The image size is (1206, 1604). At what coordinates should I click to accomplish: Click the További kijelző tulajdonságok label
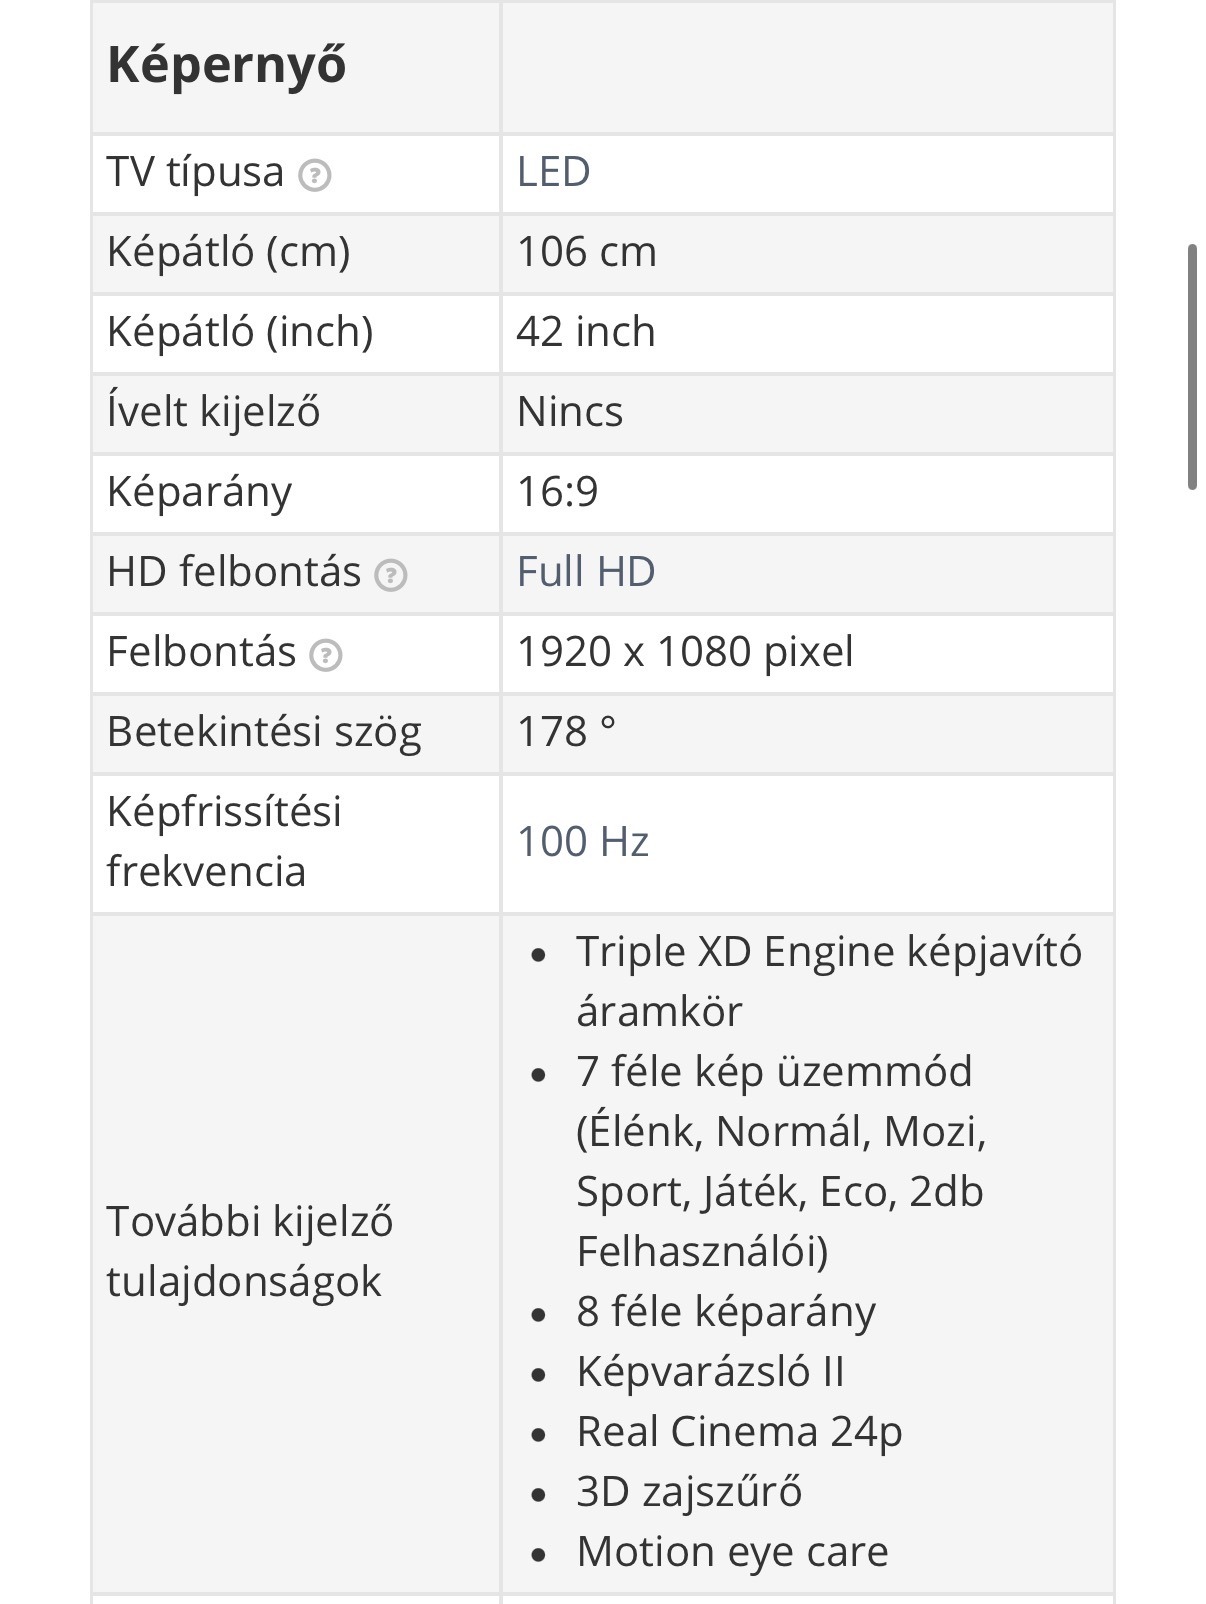coord(250,1251)
